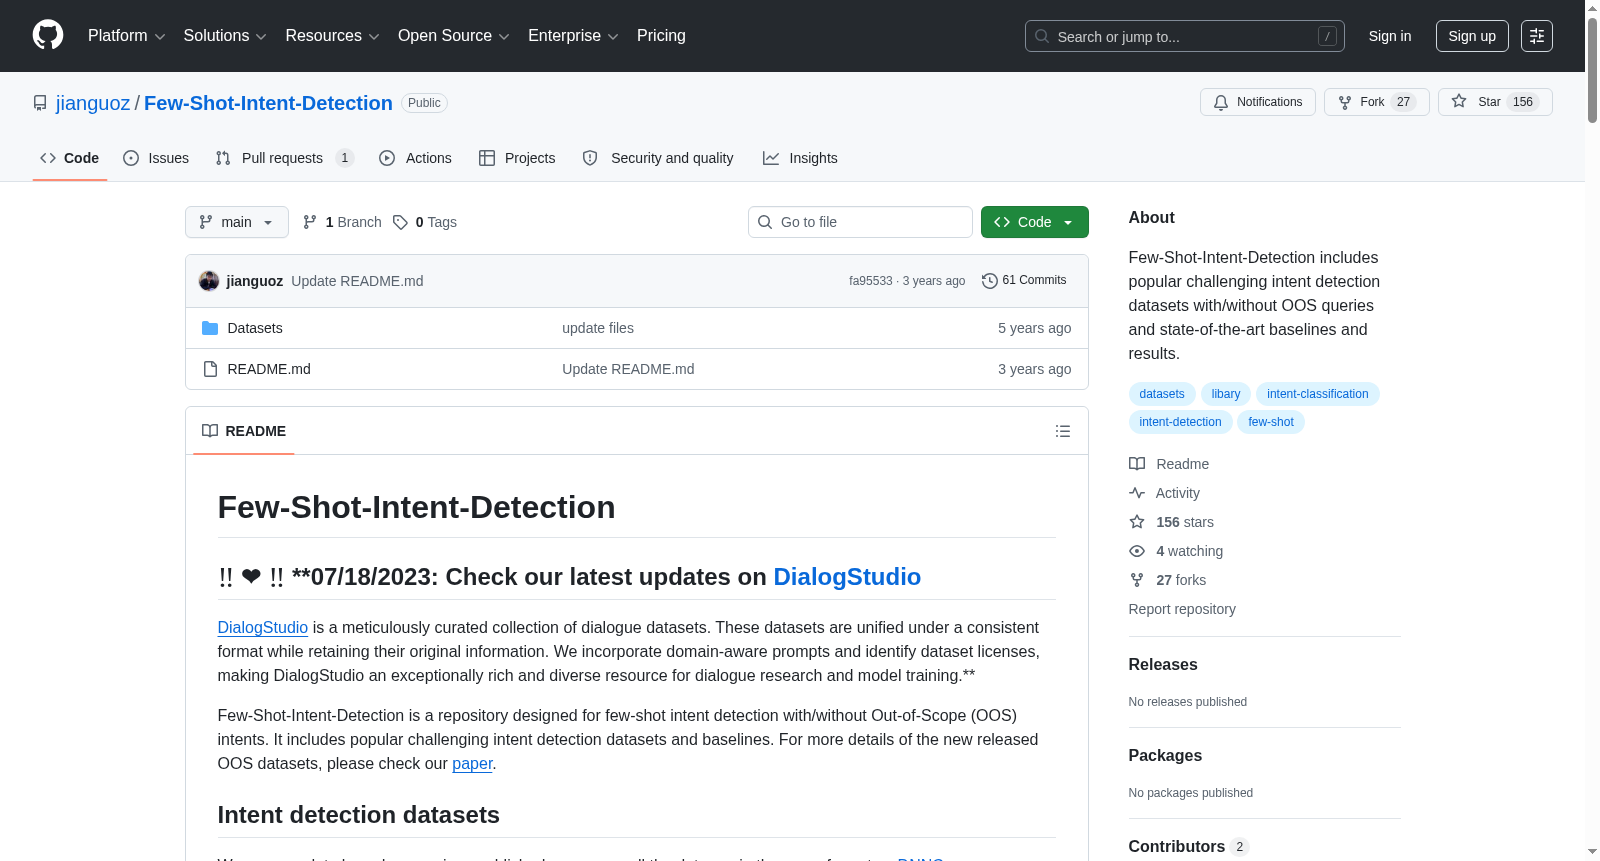Click the fork icon beside 27 forks
This screenshot has height=861, width=1600.
pyautogui.click(x=1137, y=580)
